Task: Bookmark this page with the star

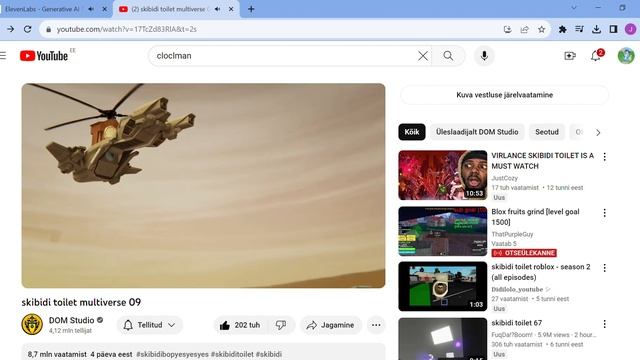Action: tap(541, 29)
